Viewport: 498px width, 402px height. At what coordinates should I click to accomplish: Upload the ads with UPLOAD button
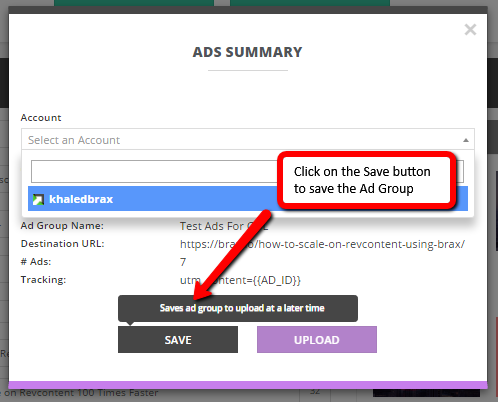click(317, 340)
